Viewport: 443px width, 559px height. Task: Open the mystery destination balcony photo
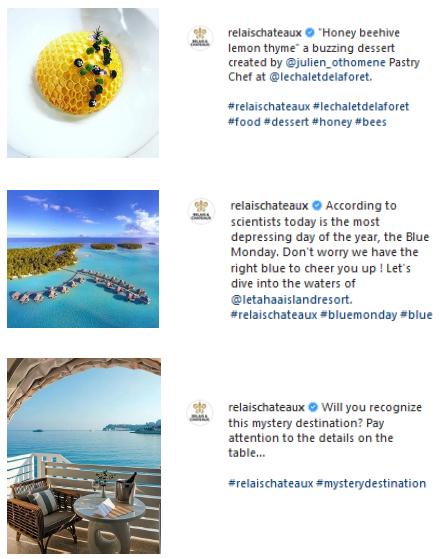tap(84, 456)
